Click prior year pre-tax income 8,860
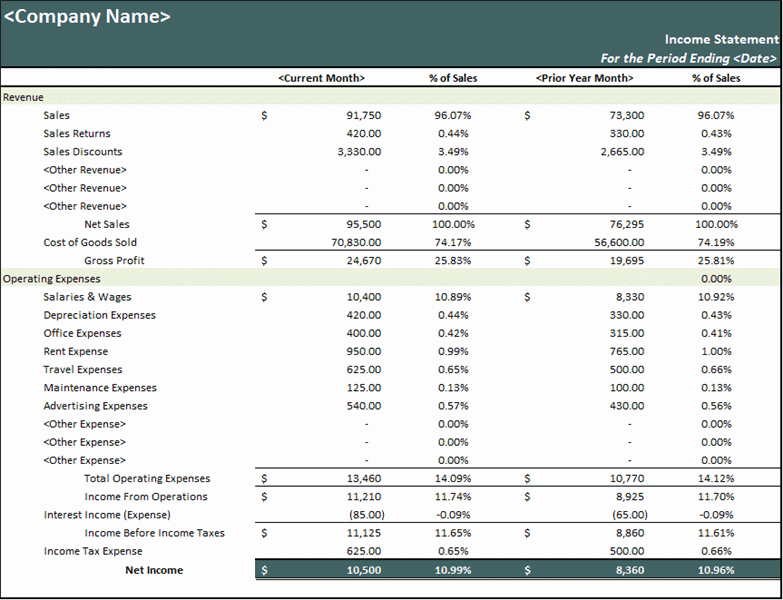The width and height of the screenshot is (783, 600). point(630,533)
